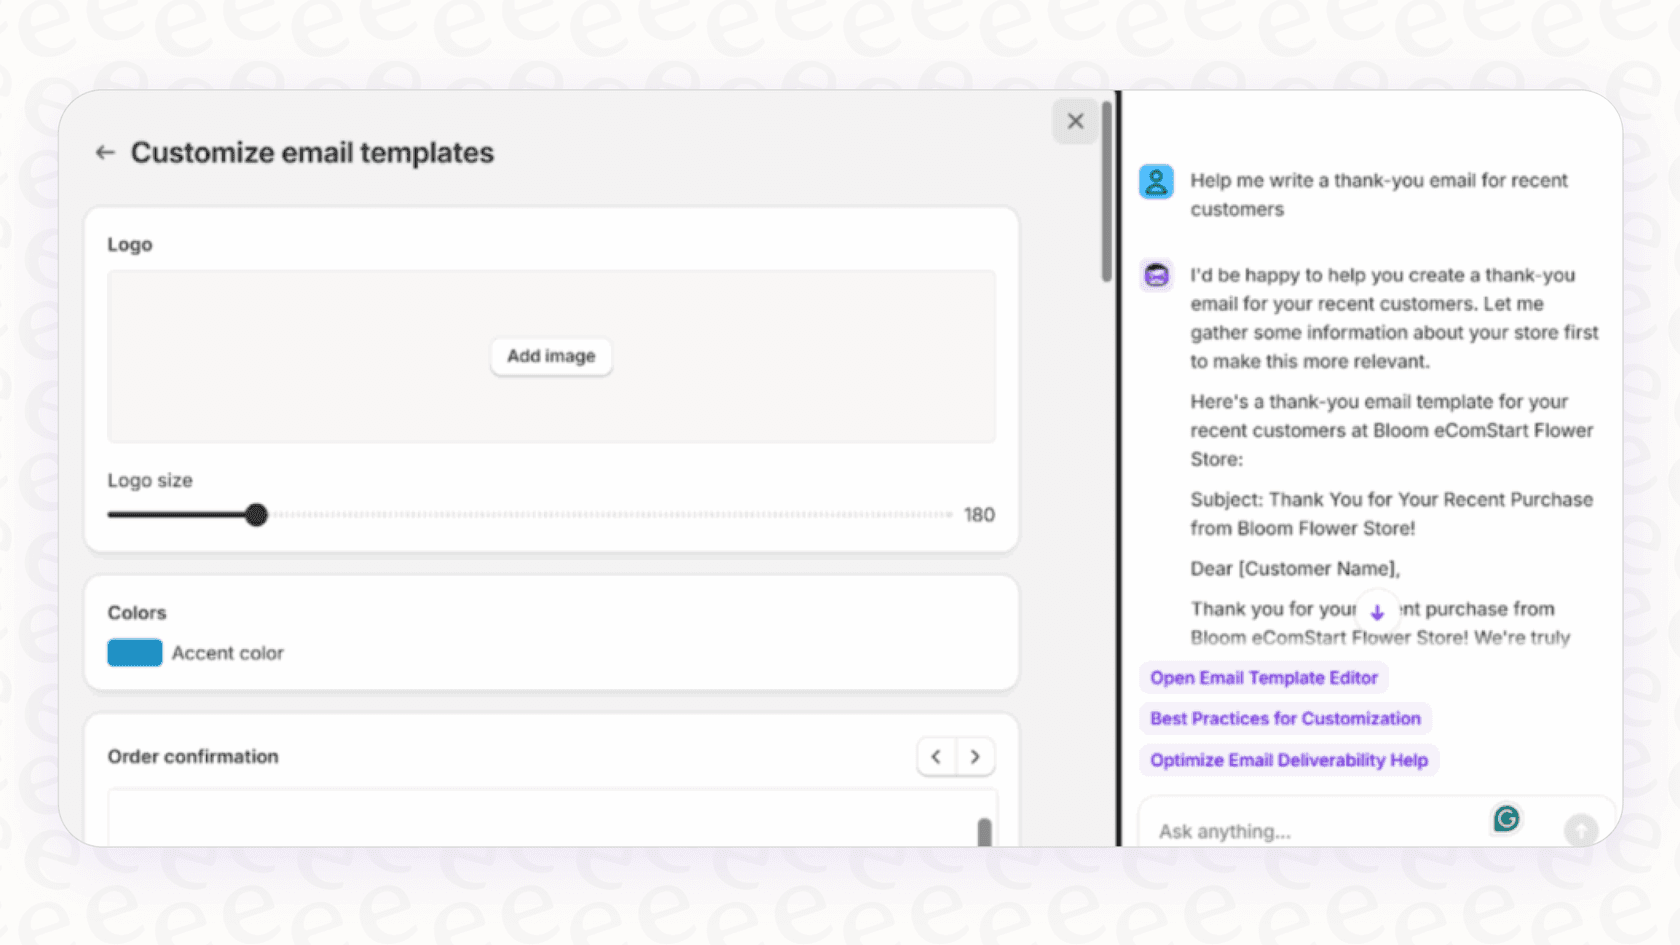
Task: Click the back arrow beside Customize email templates
Action: click(105, 152)
